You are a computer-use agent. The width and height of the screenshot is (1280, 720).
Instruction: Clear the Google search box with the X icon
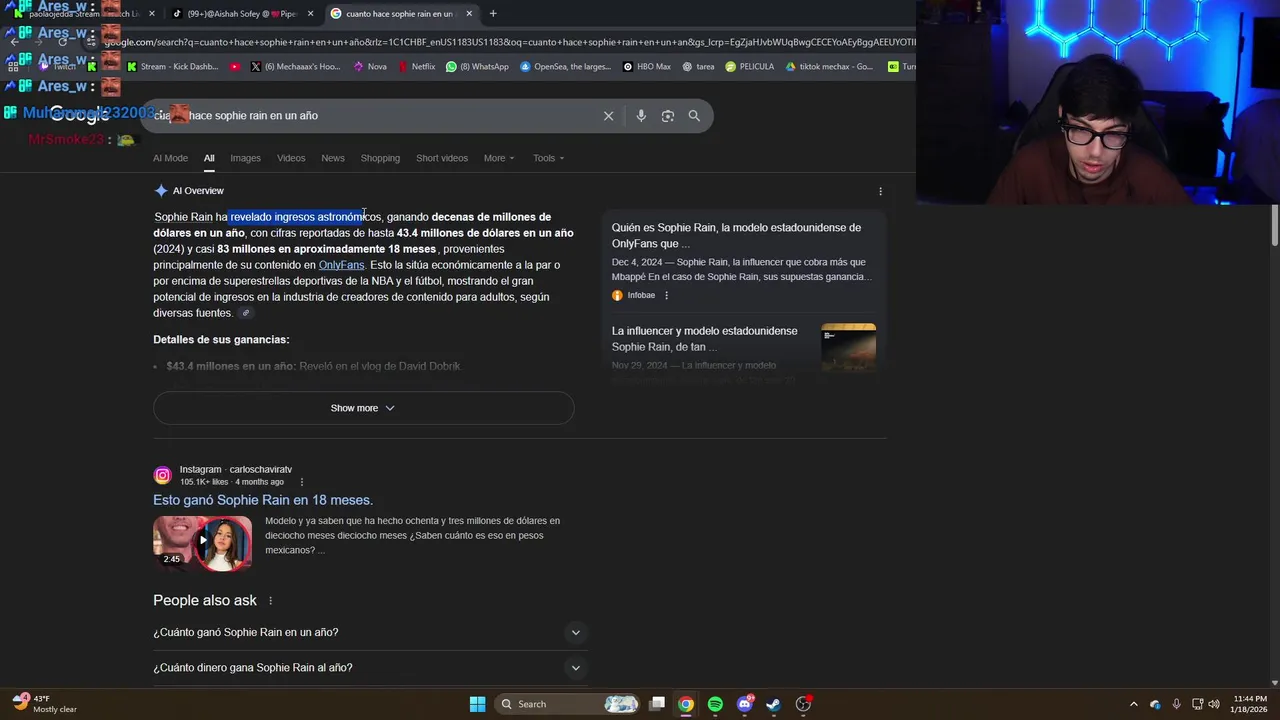(x=608, y=116)
